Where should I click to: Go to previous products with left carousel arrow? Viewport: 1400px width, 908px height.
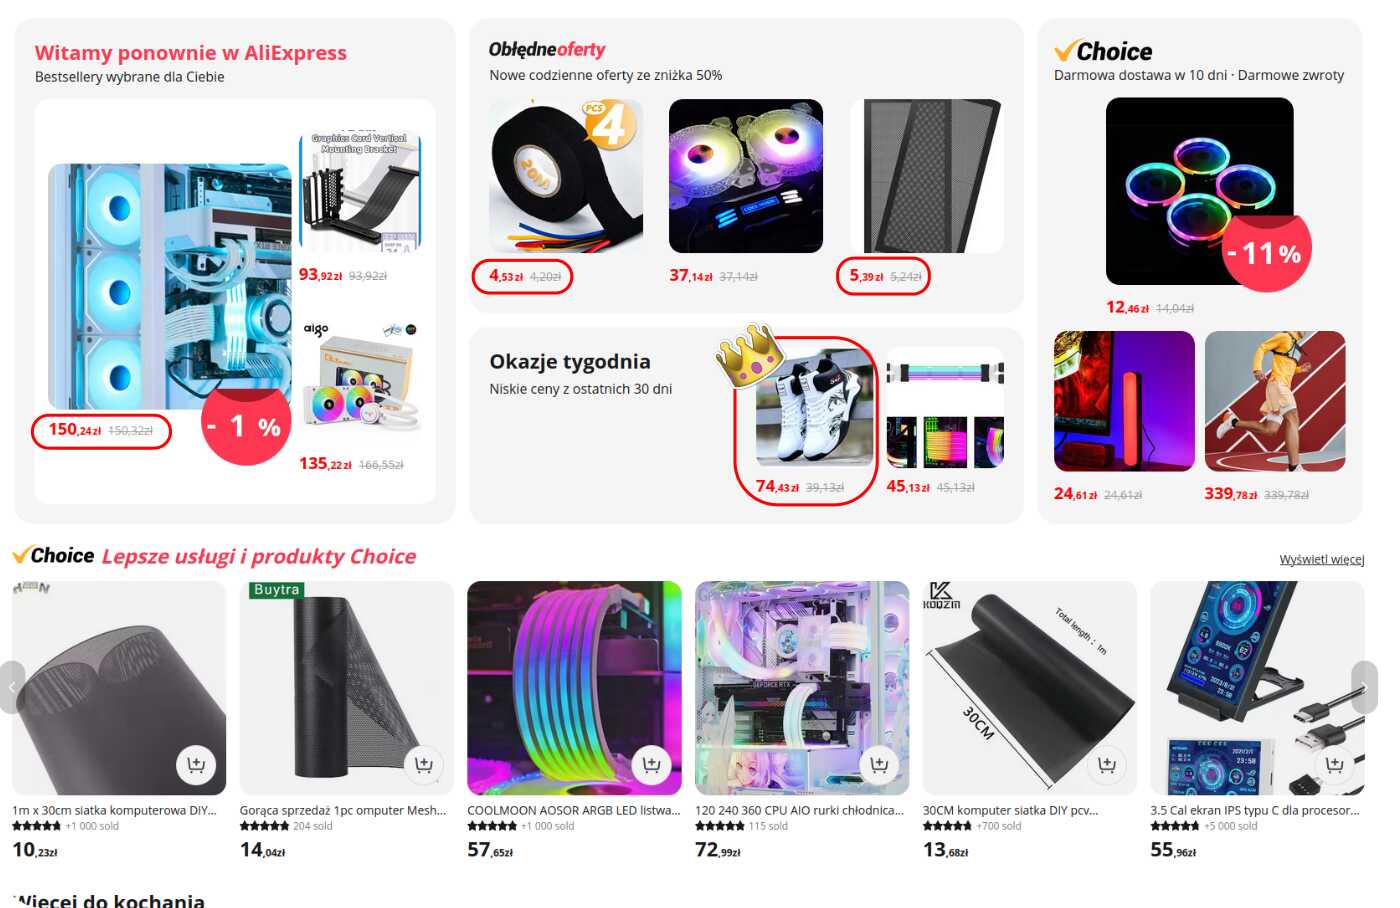click(x=12, y=687)
